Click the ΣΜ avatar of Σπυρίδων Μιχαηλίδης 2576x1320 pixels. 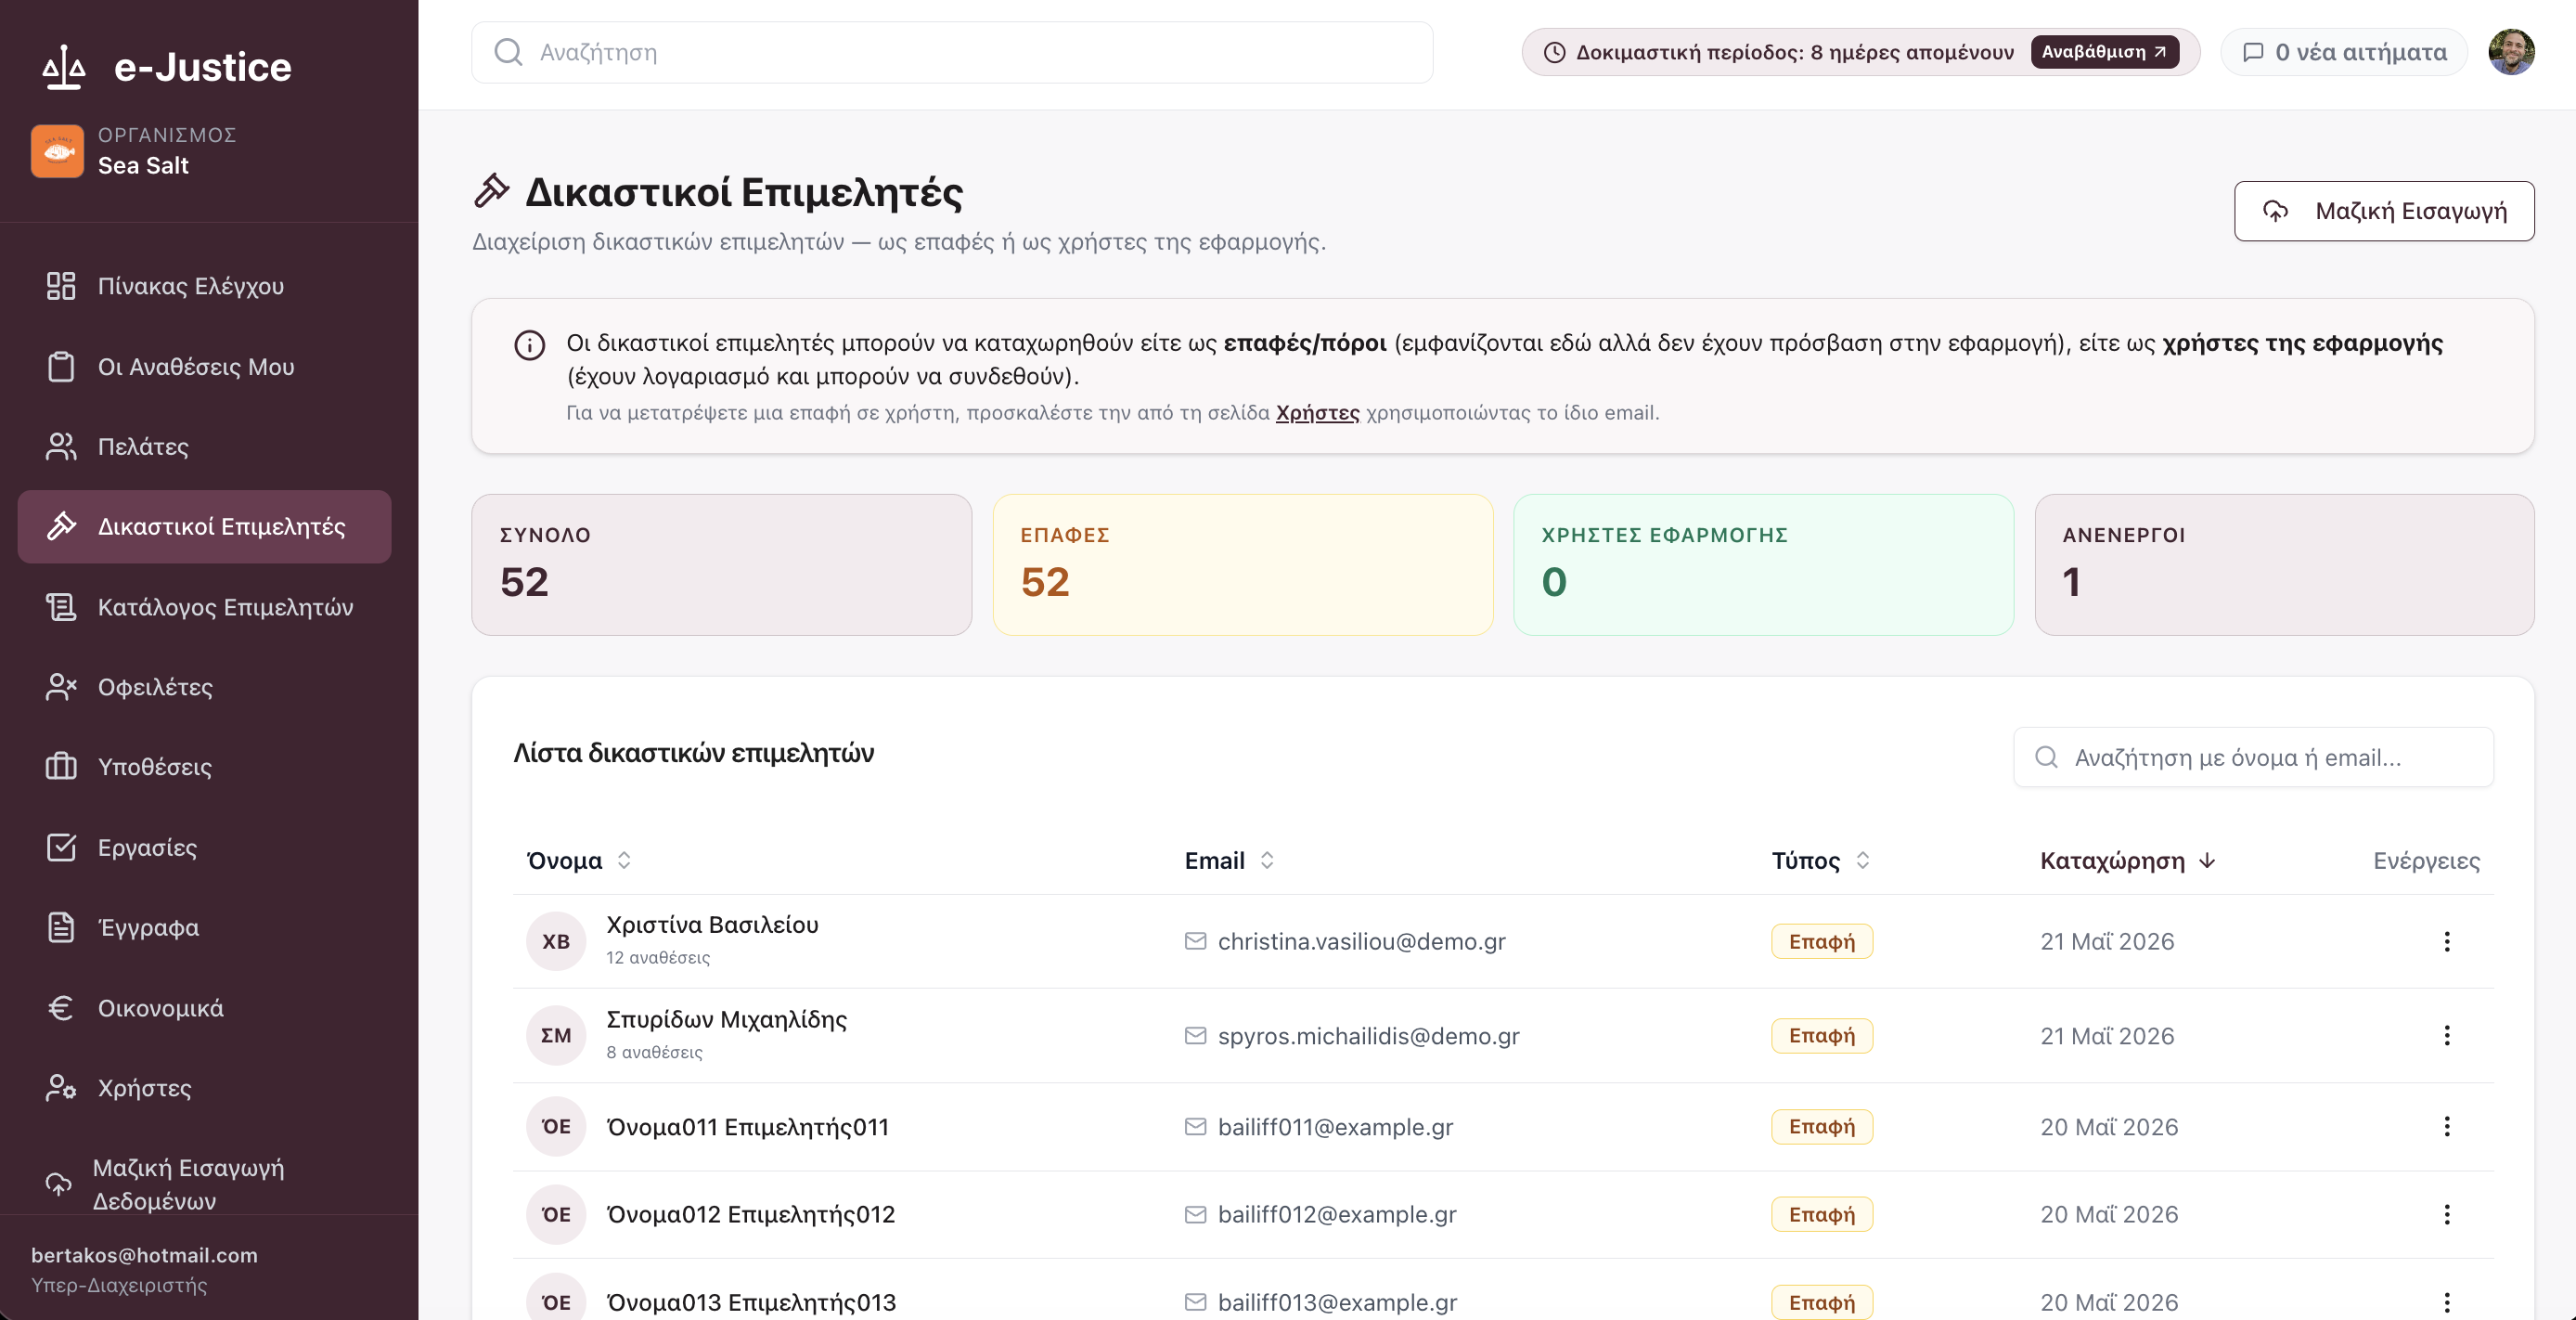pos(556,1035)
